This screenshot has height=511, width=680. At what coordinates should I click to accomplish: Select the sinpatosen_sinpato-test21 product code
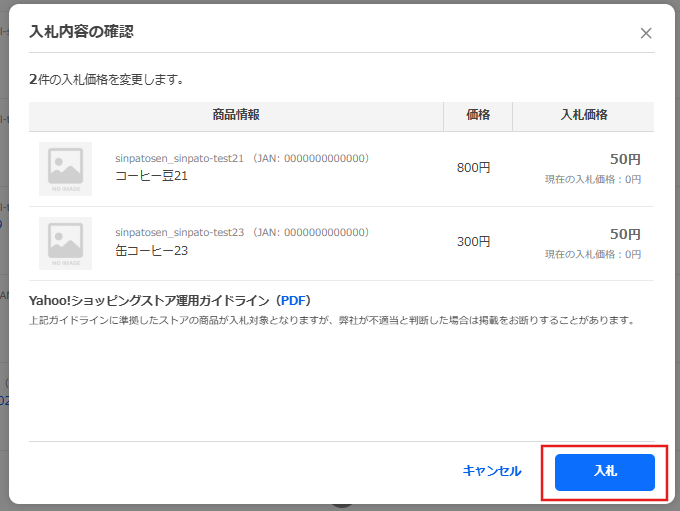[179, 158]
